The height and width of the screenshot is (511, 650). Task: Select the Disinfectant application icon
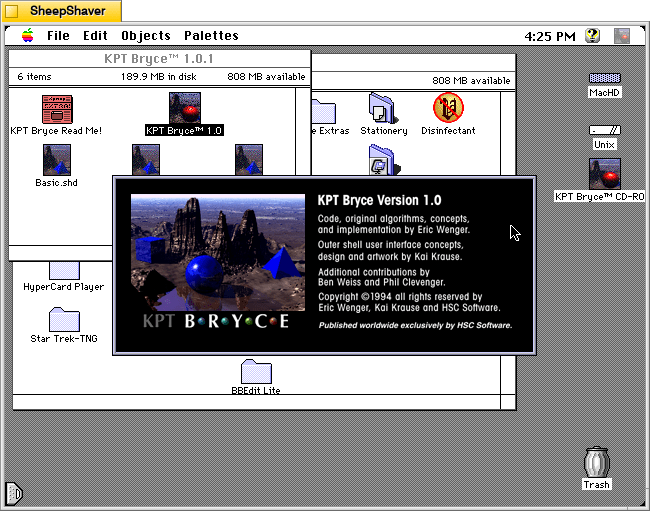(448, 108)
